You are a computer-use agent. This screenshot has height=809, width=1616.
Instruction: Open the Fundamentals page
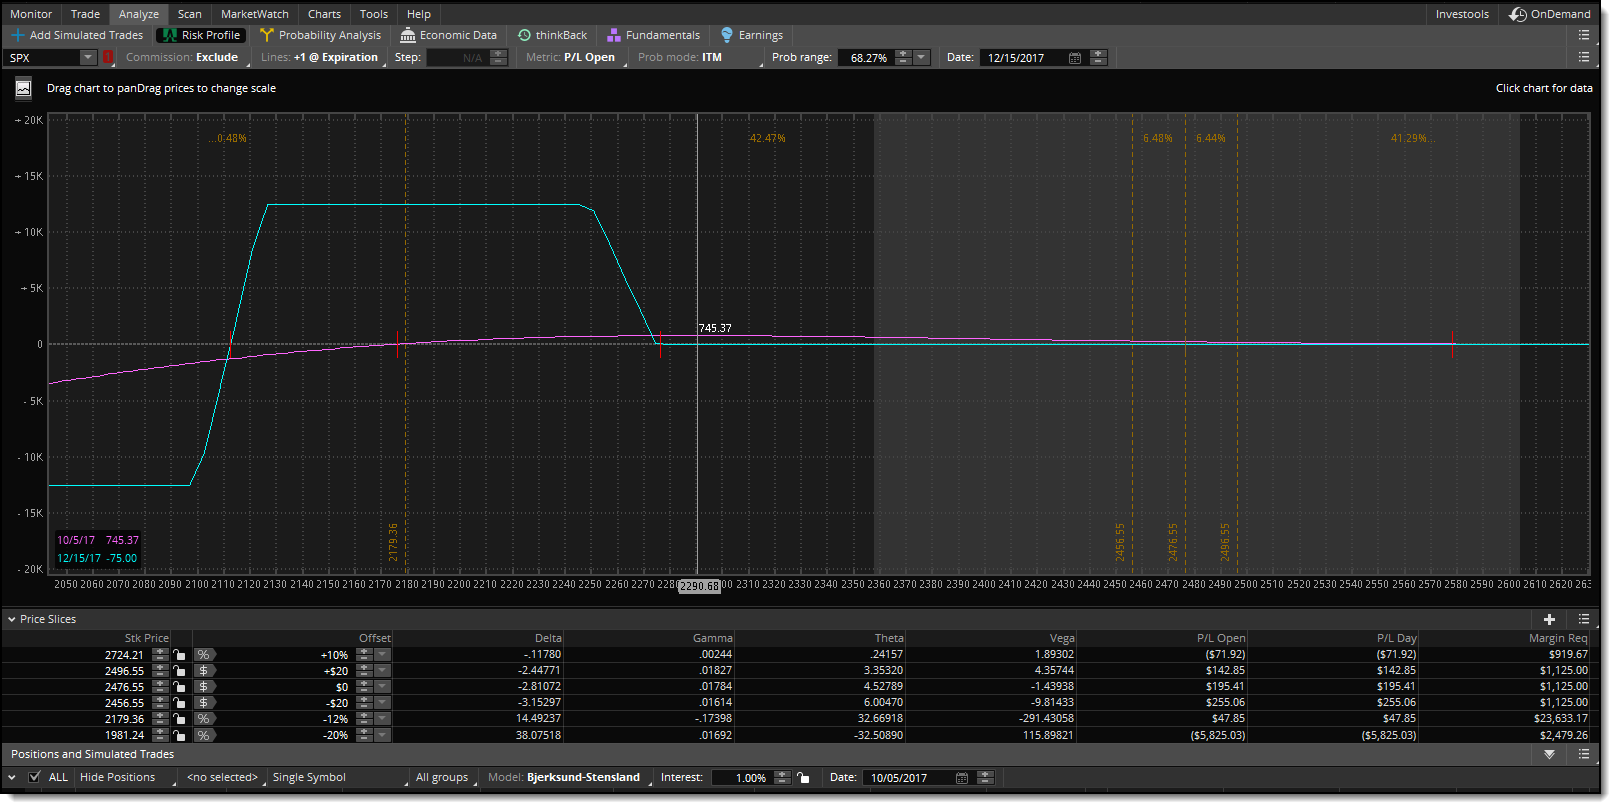click(x=653, y=35)
